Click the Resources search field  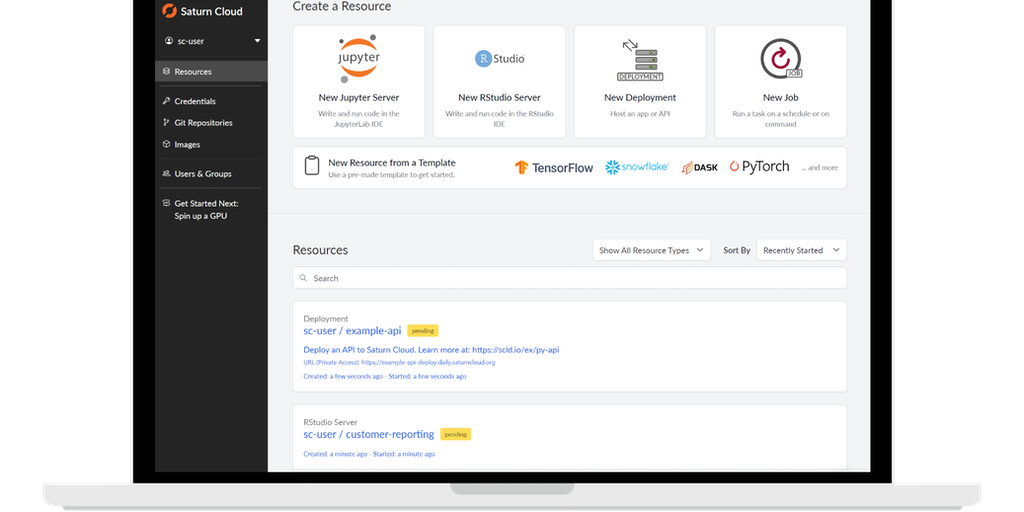569,278
